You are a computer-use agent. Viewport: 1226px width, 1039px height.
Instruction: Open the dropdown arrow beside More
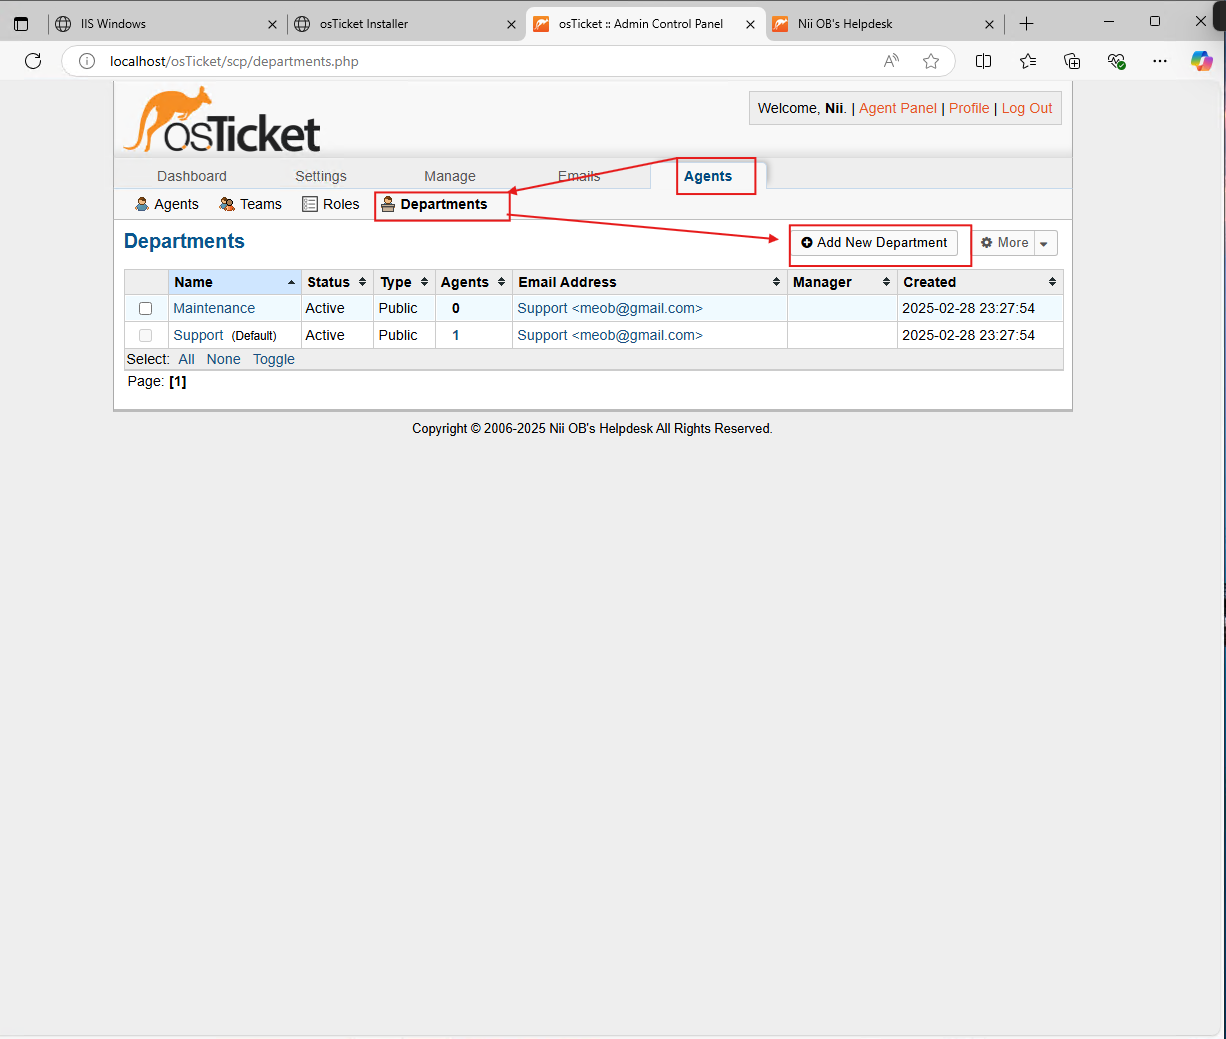point(1044,242)
